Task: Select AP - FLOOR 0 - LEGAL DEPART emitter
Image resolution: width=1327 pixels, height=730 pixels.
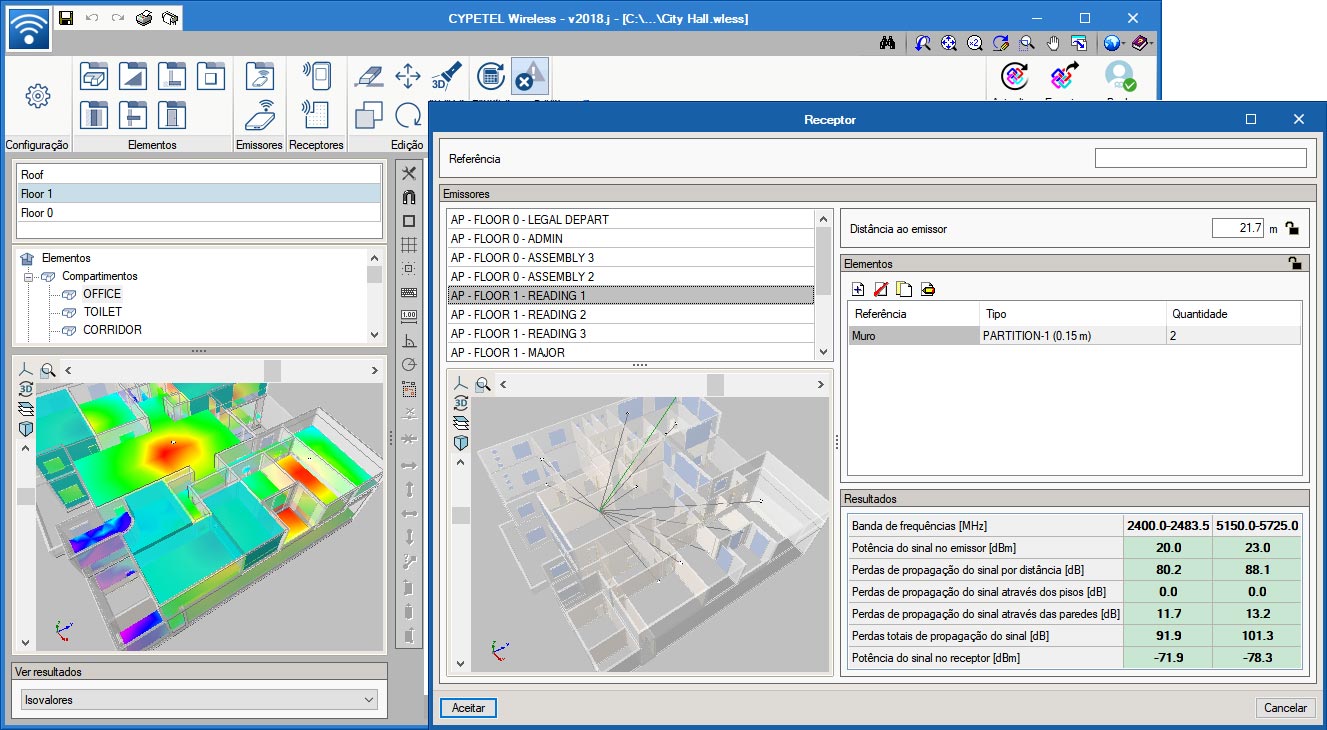Action: point(630,219)
